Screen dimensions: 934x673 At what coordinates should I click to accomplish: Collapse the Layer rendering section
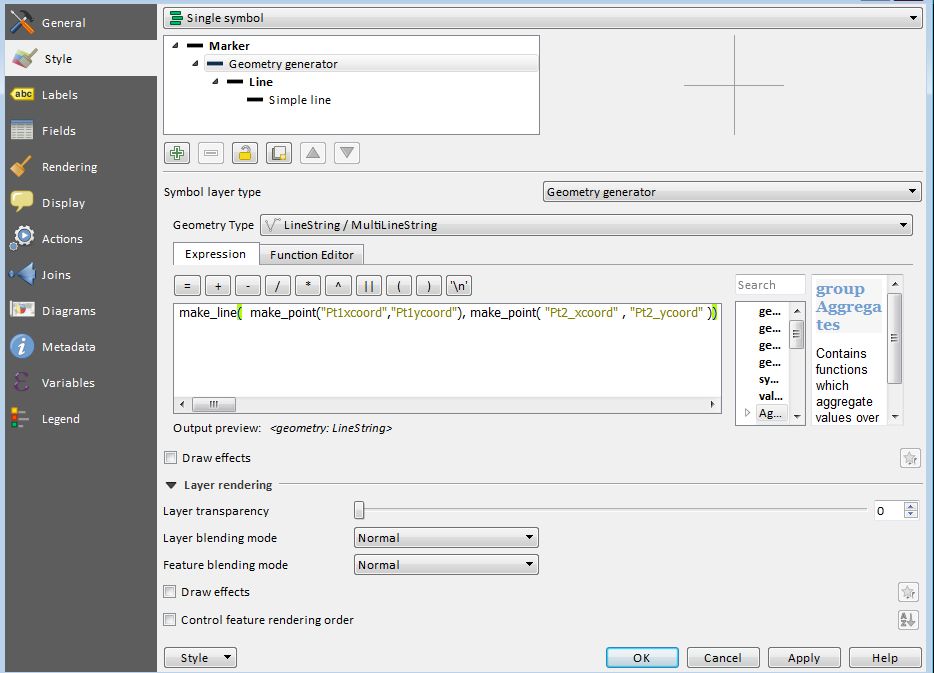[x=171, y=485]
